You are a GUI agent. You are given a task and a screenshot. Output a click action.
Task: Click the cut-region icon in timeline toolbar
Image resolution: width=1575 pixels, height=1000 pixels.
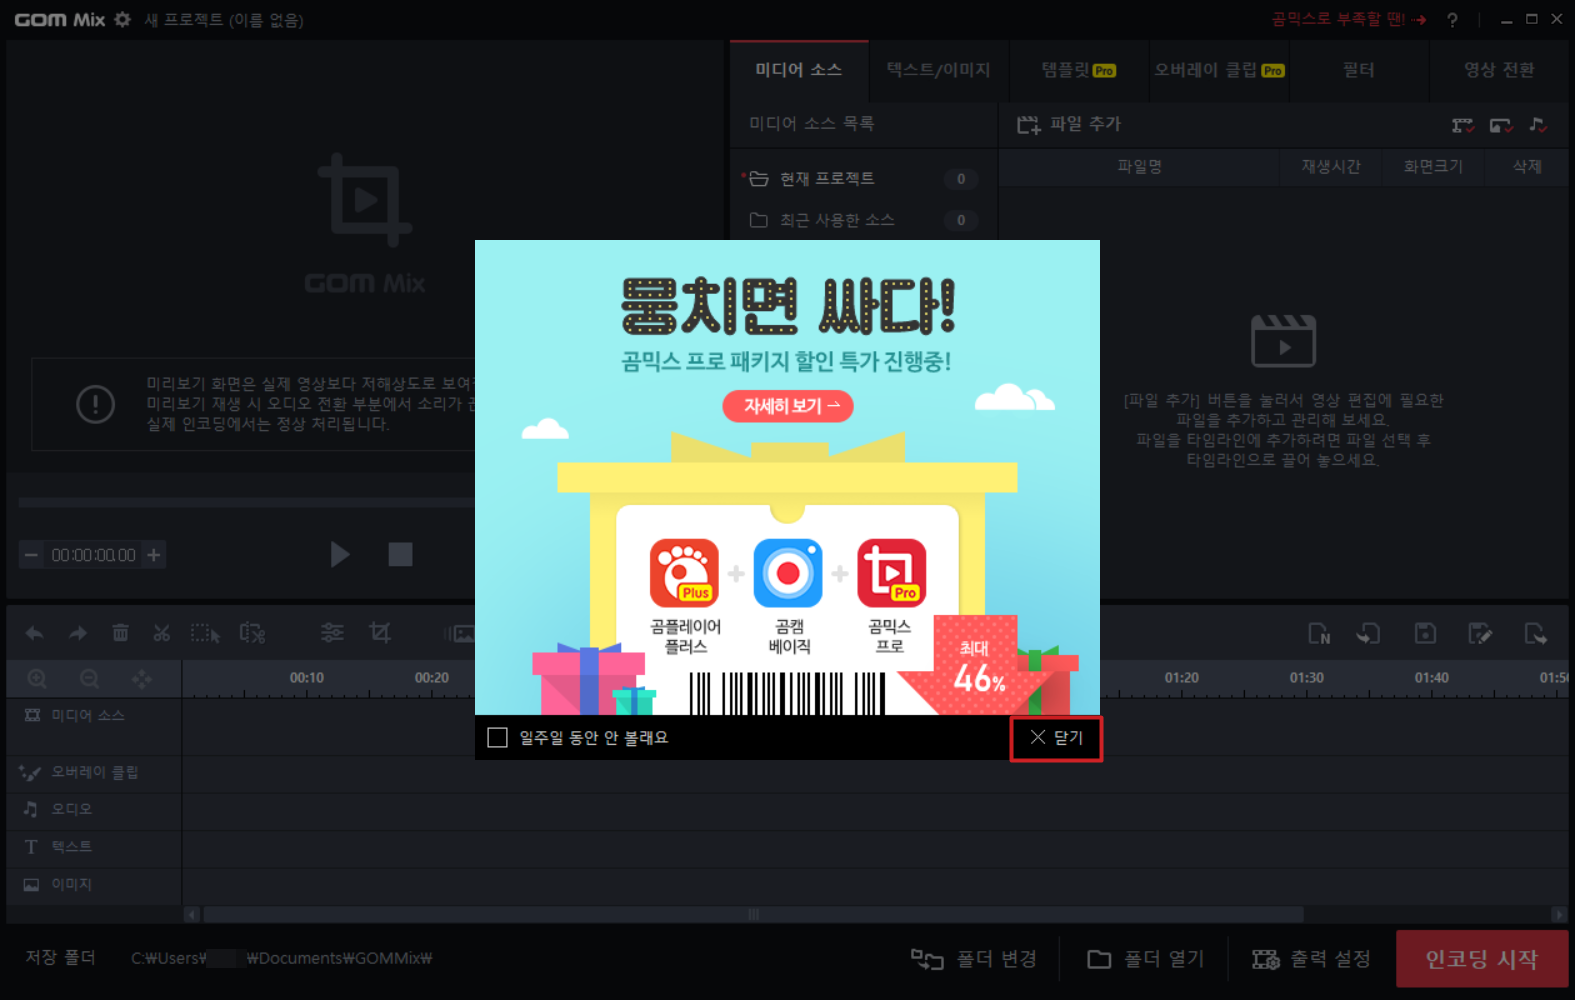[252, 633]
